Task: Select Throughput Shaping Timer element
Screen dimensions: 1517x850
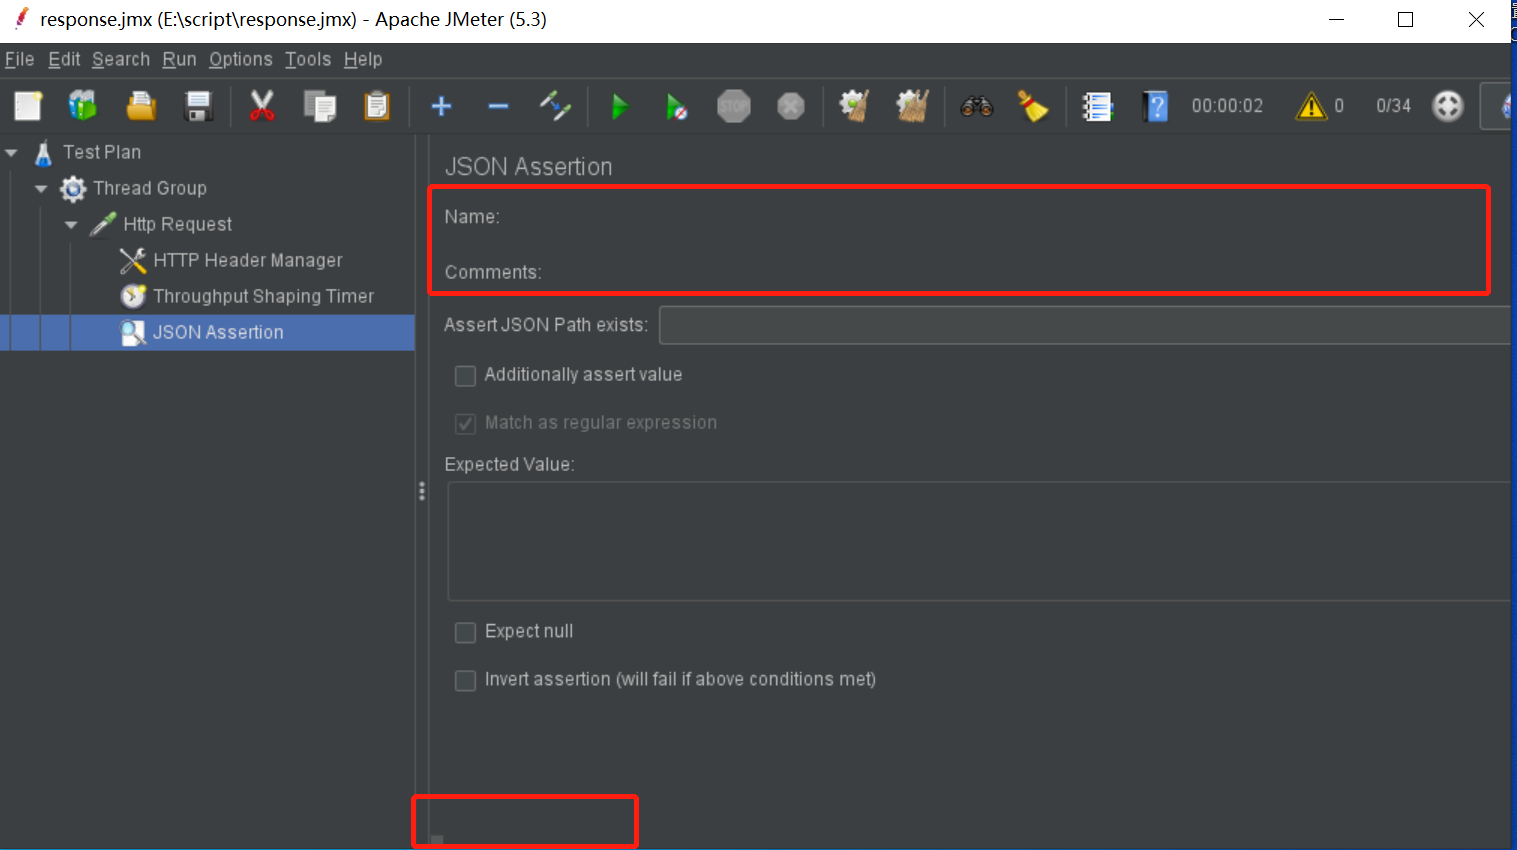Action: click(x=263, y=297)
